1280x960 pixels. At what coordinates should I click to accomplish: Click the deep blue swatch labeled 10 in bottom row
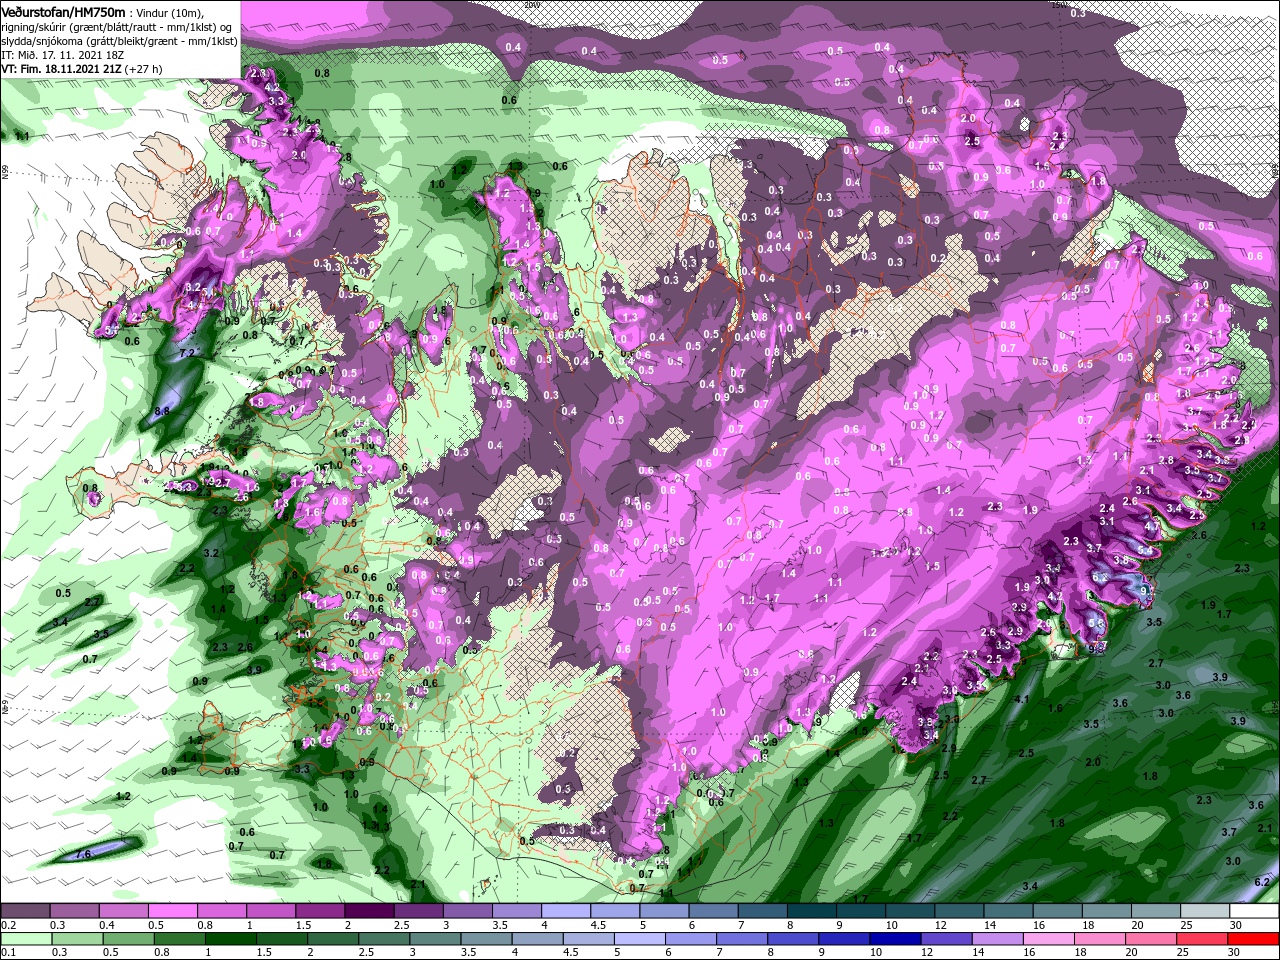895,939
